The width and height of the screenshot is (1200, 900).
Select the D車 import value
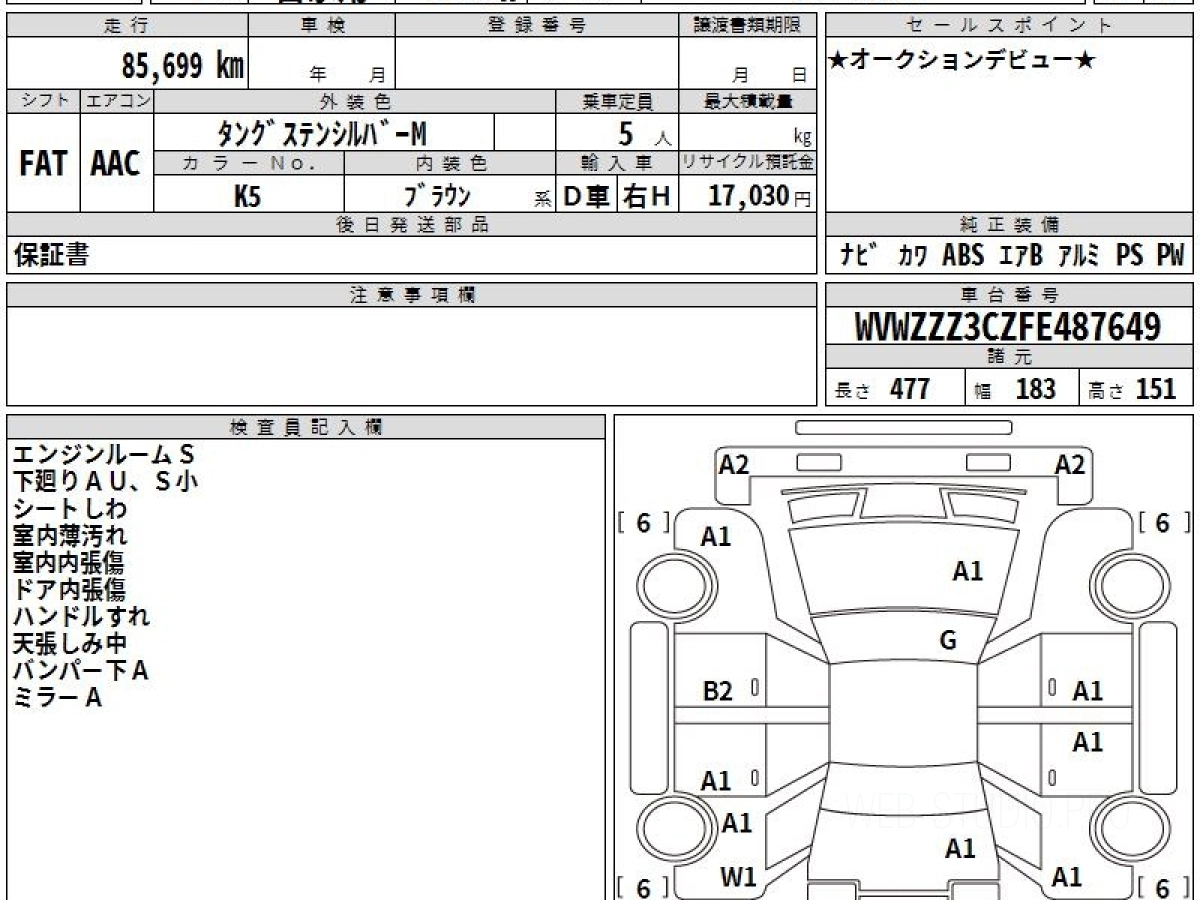(x=587, y=196)
